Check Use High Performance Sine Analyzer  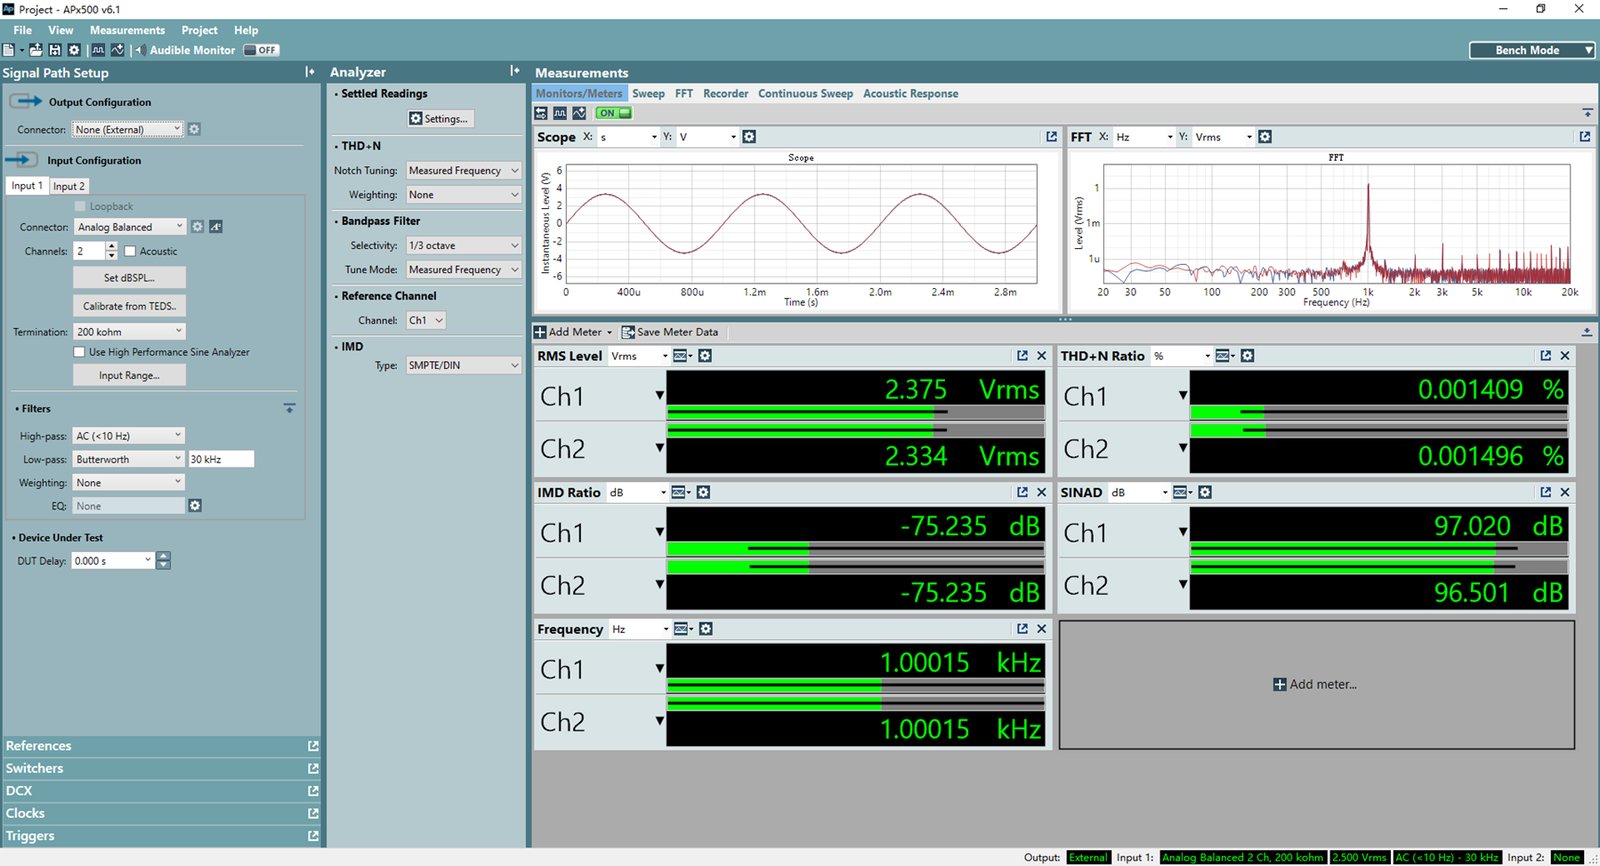(79, 352)
